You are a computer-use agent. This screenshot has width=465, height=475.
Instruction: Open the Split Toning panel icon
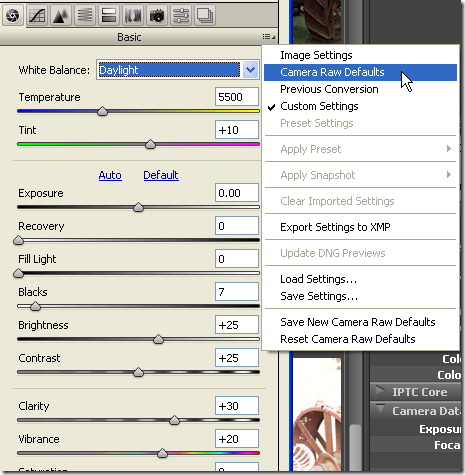pos(109,16)
